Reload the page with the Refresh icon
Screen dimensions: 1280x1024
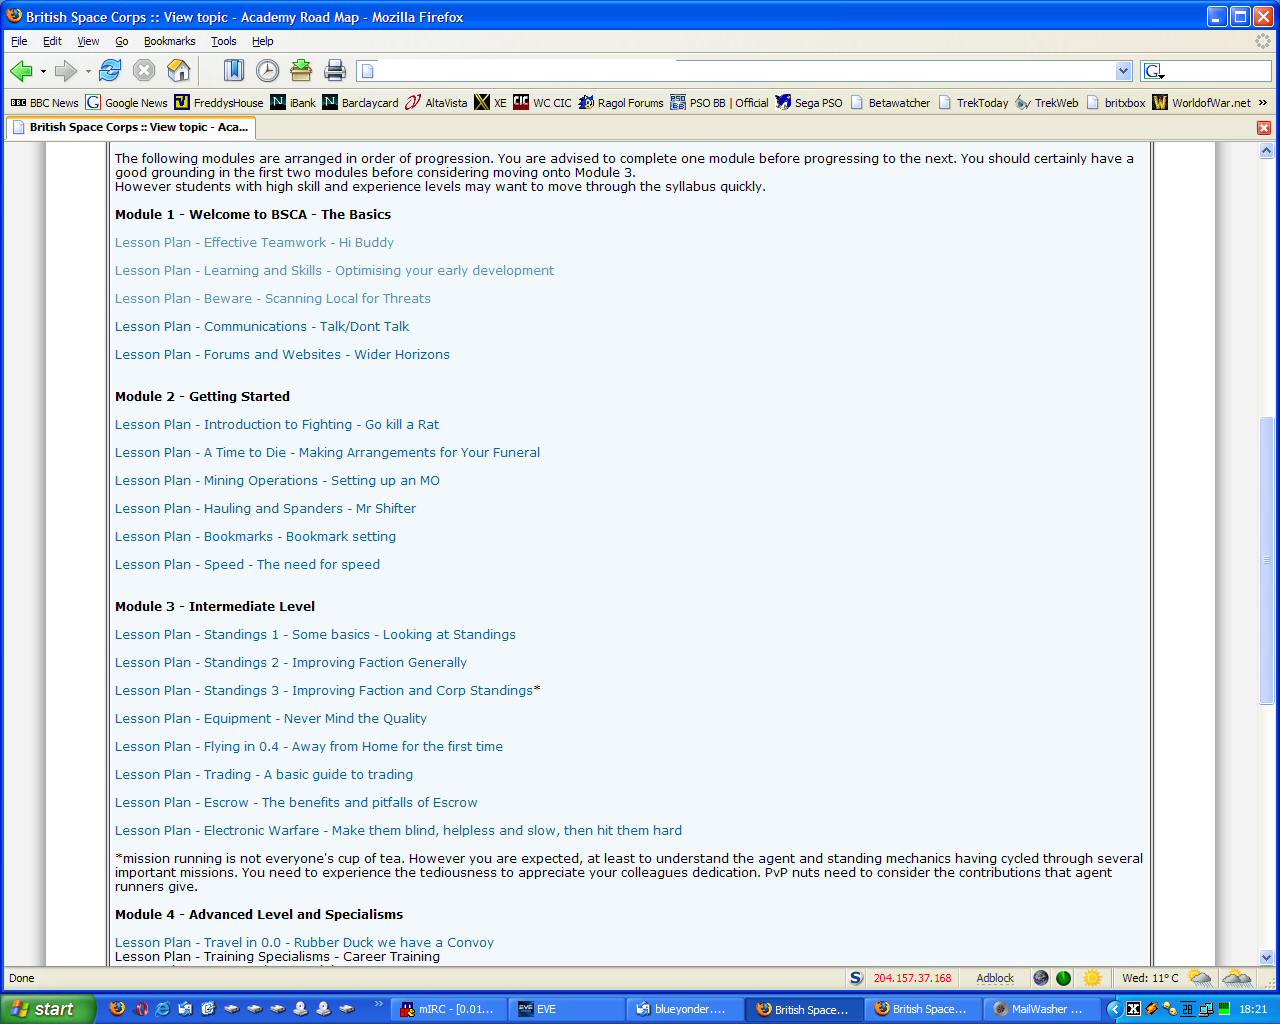[x=111, y=70]
